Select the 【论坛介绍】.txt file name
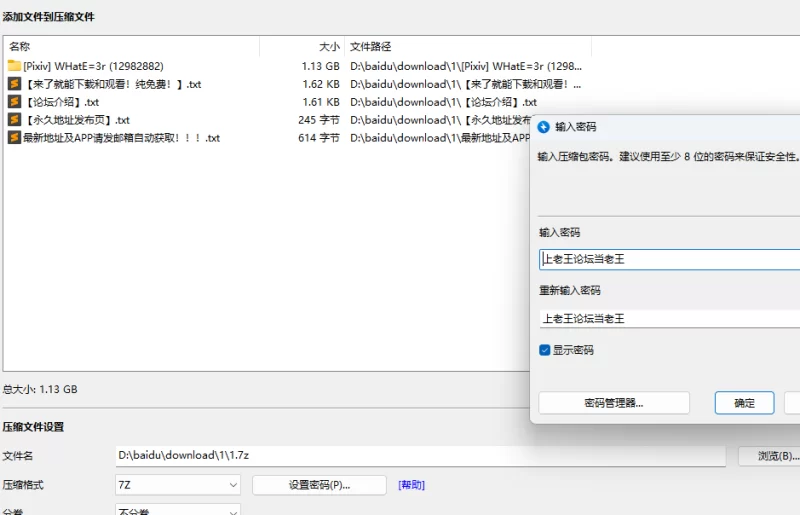This screenshot has width=800, height=515. point(61,102)
